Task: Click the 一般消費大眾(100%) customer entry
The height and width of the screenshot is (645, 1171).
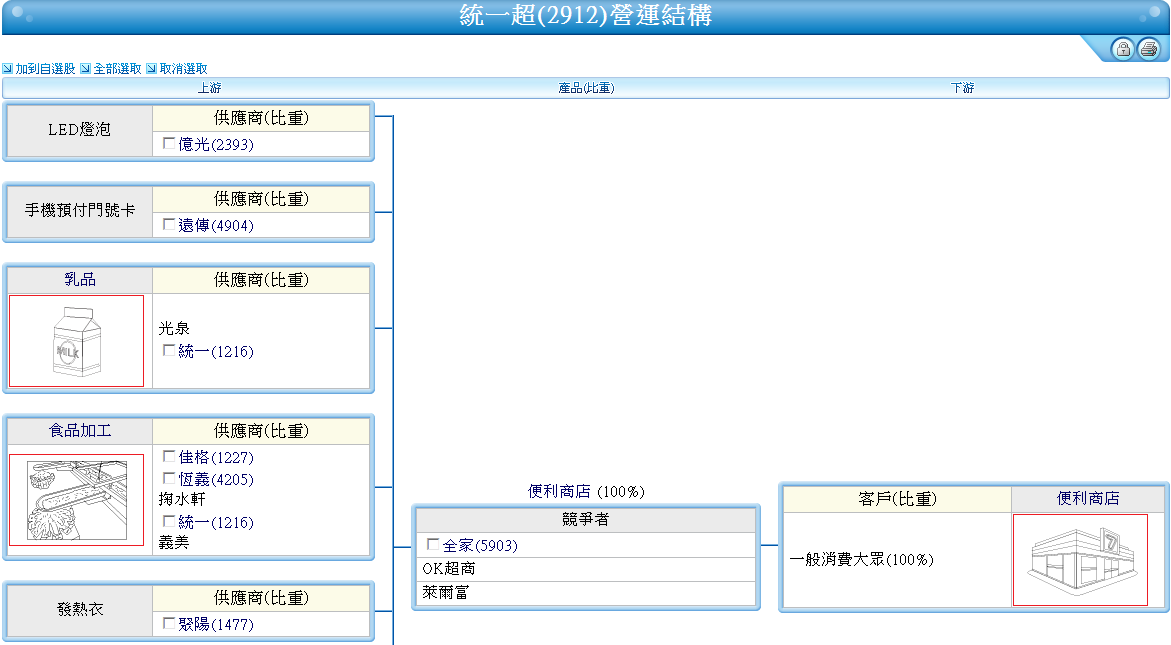Action: pos(862,560)
